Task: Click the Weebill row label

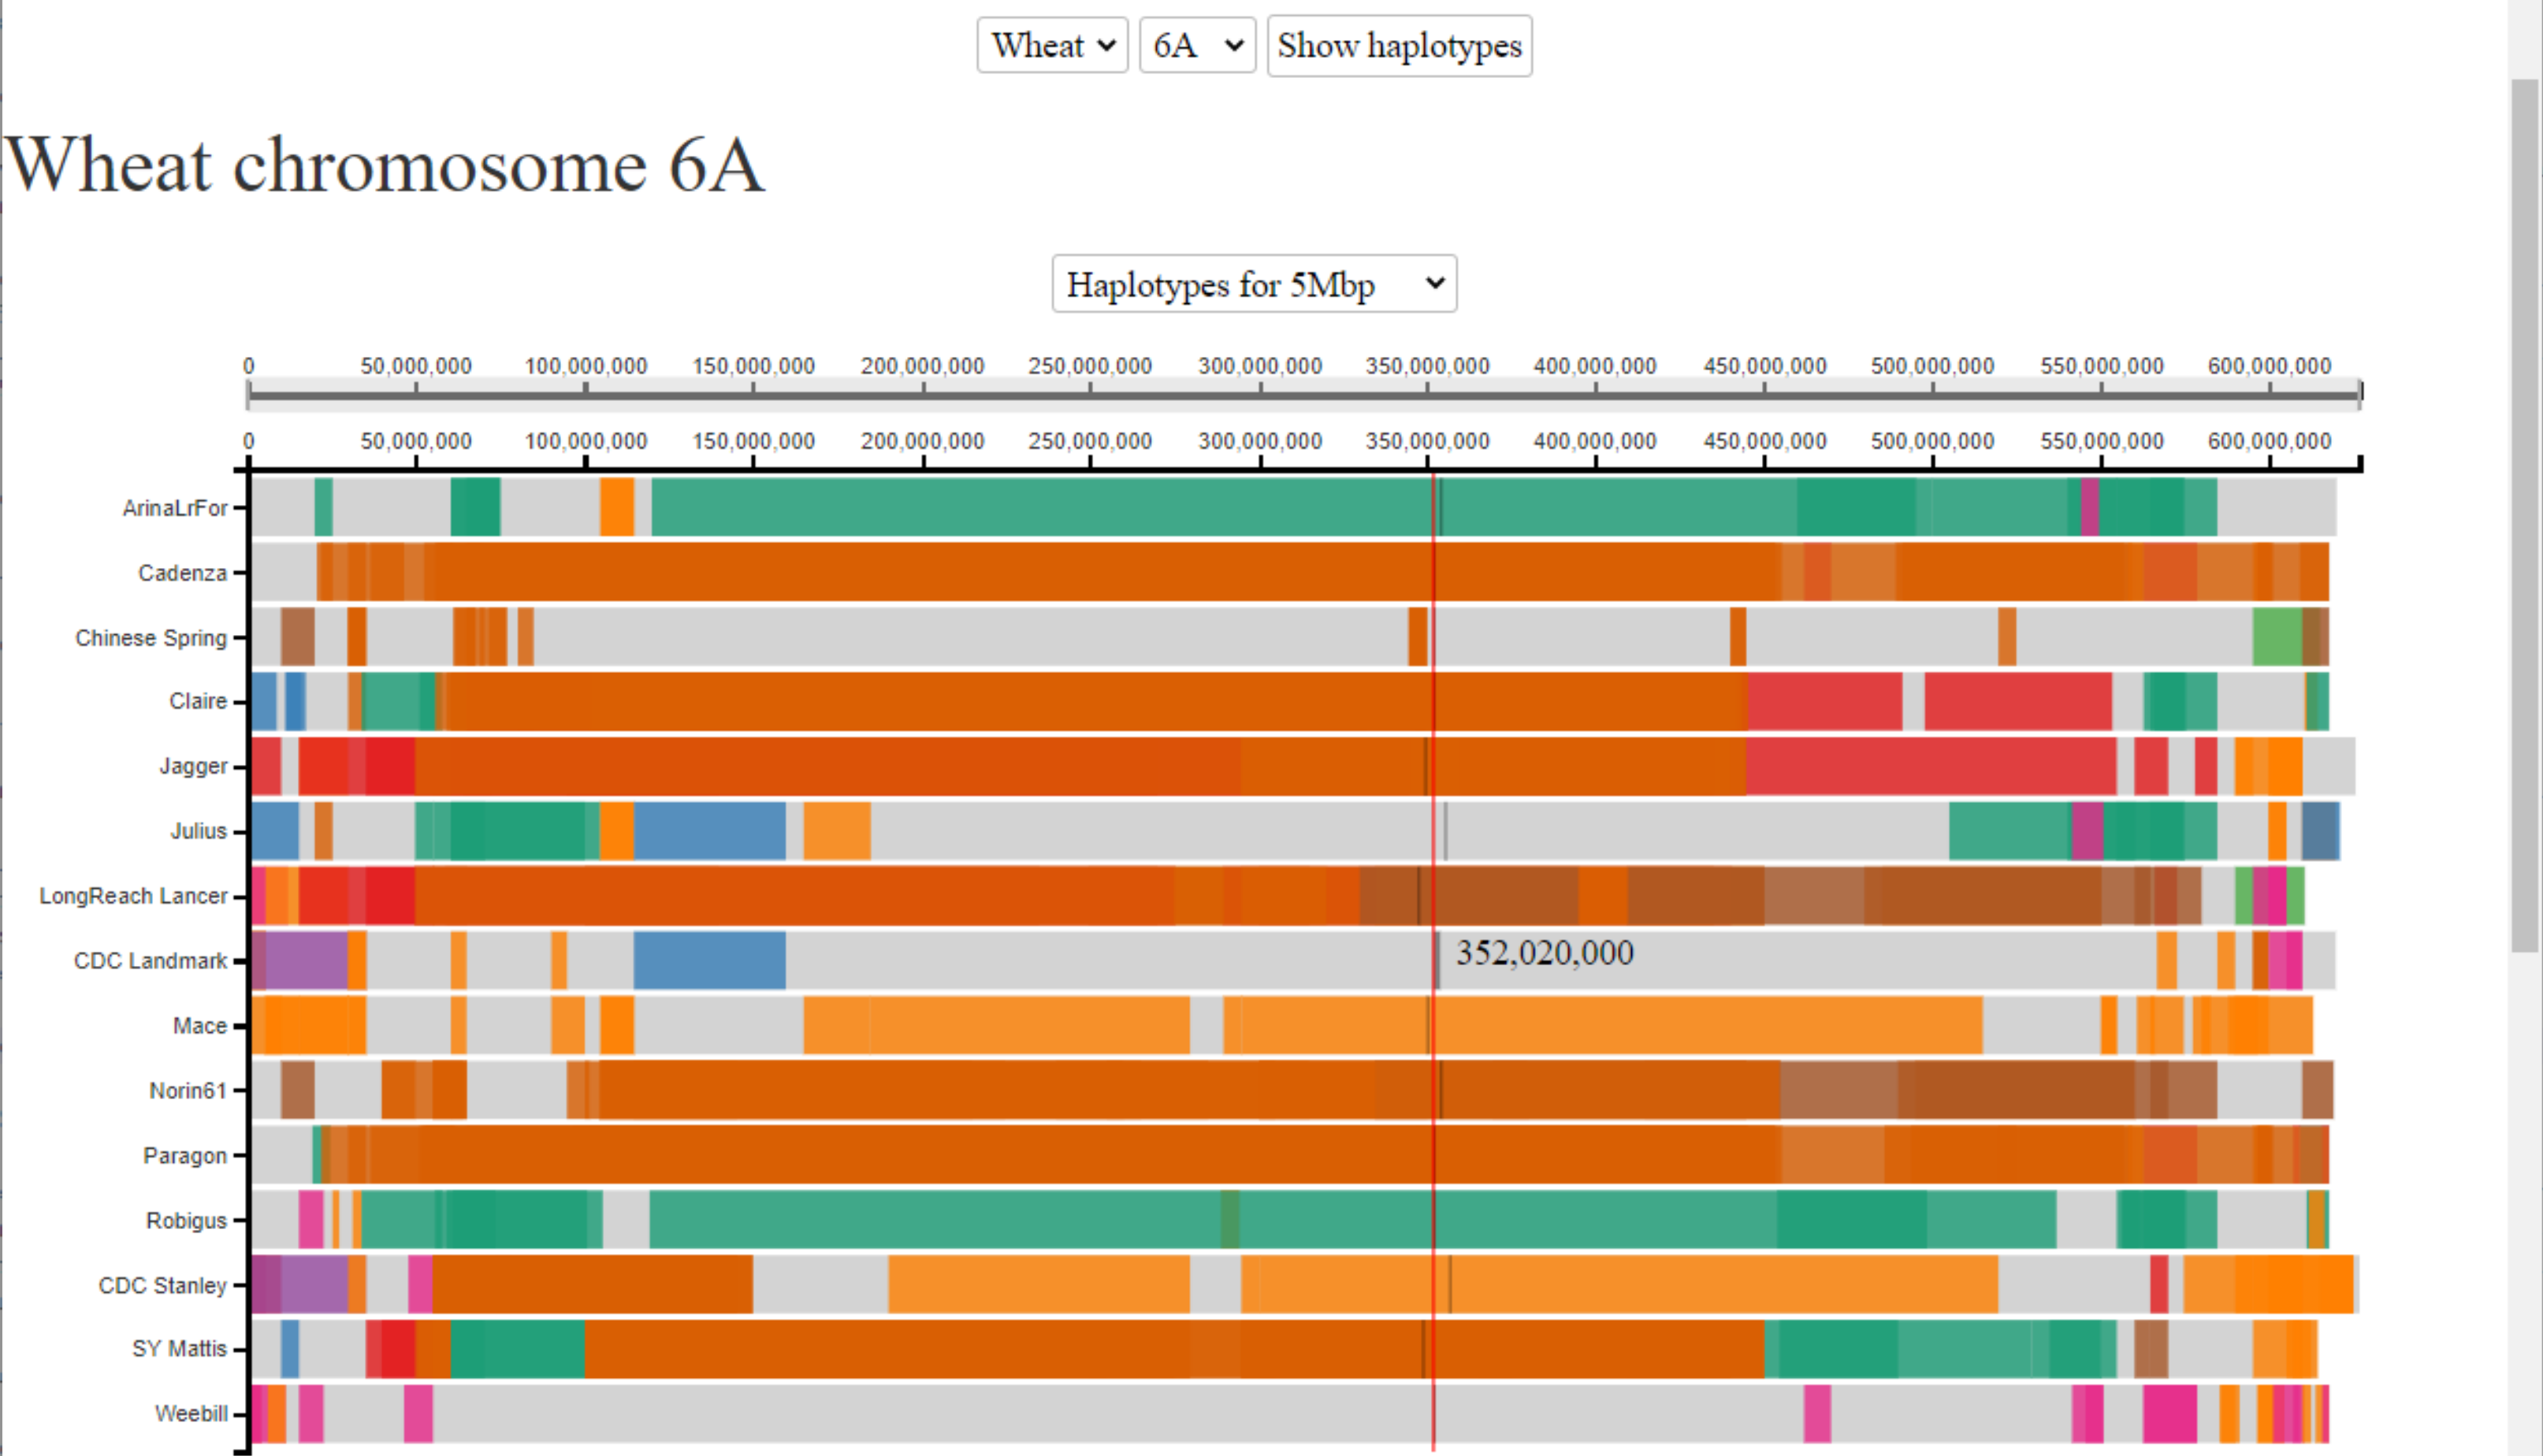Action: click(191, 1413)
